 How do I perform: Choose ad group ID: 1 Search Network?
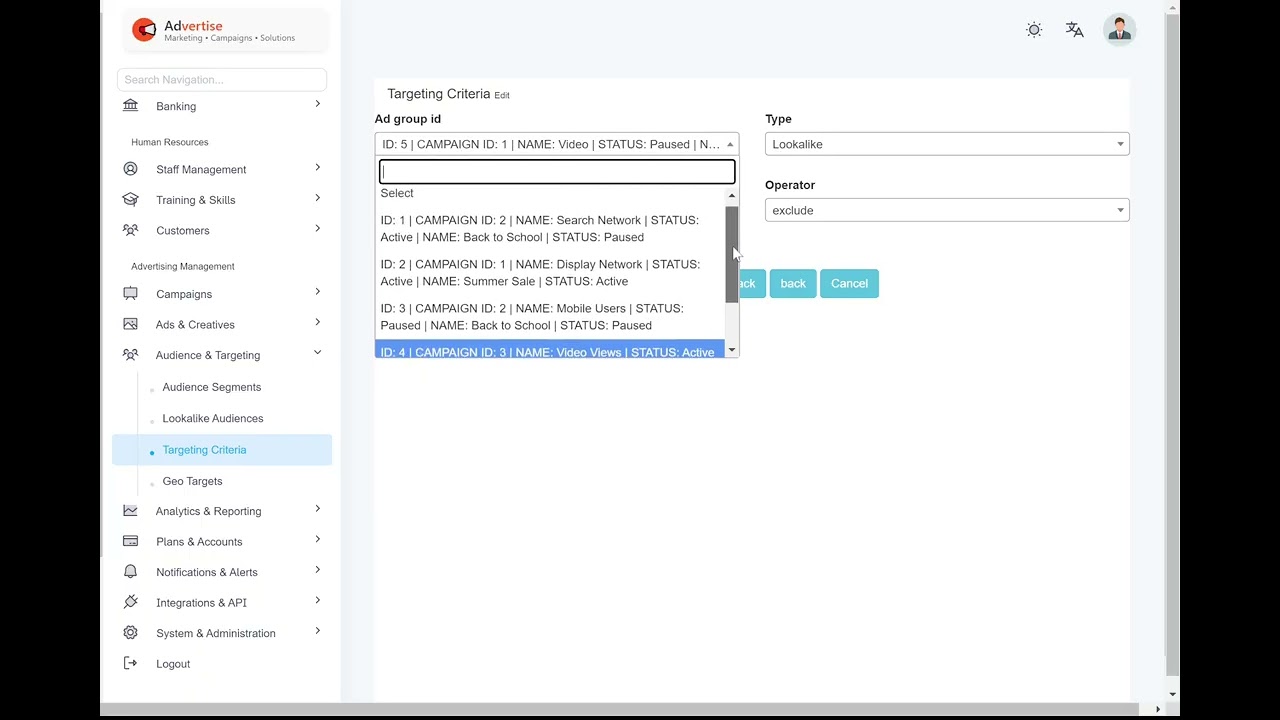pos(550,229)
